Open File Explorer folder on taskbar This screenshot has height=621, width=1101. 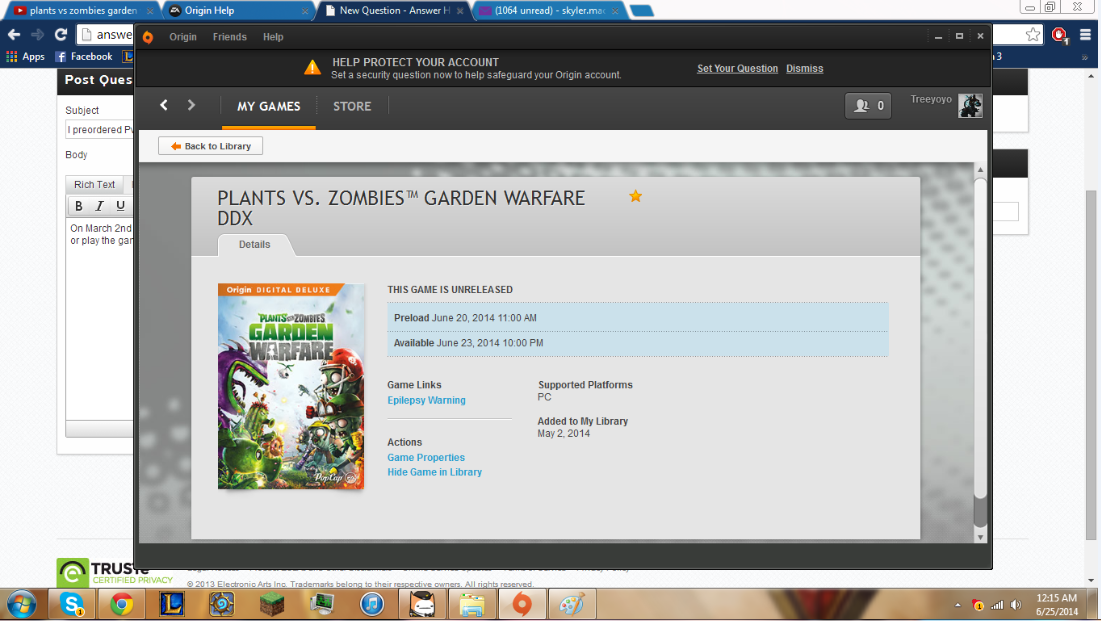pos(472,604)
